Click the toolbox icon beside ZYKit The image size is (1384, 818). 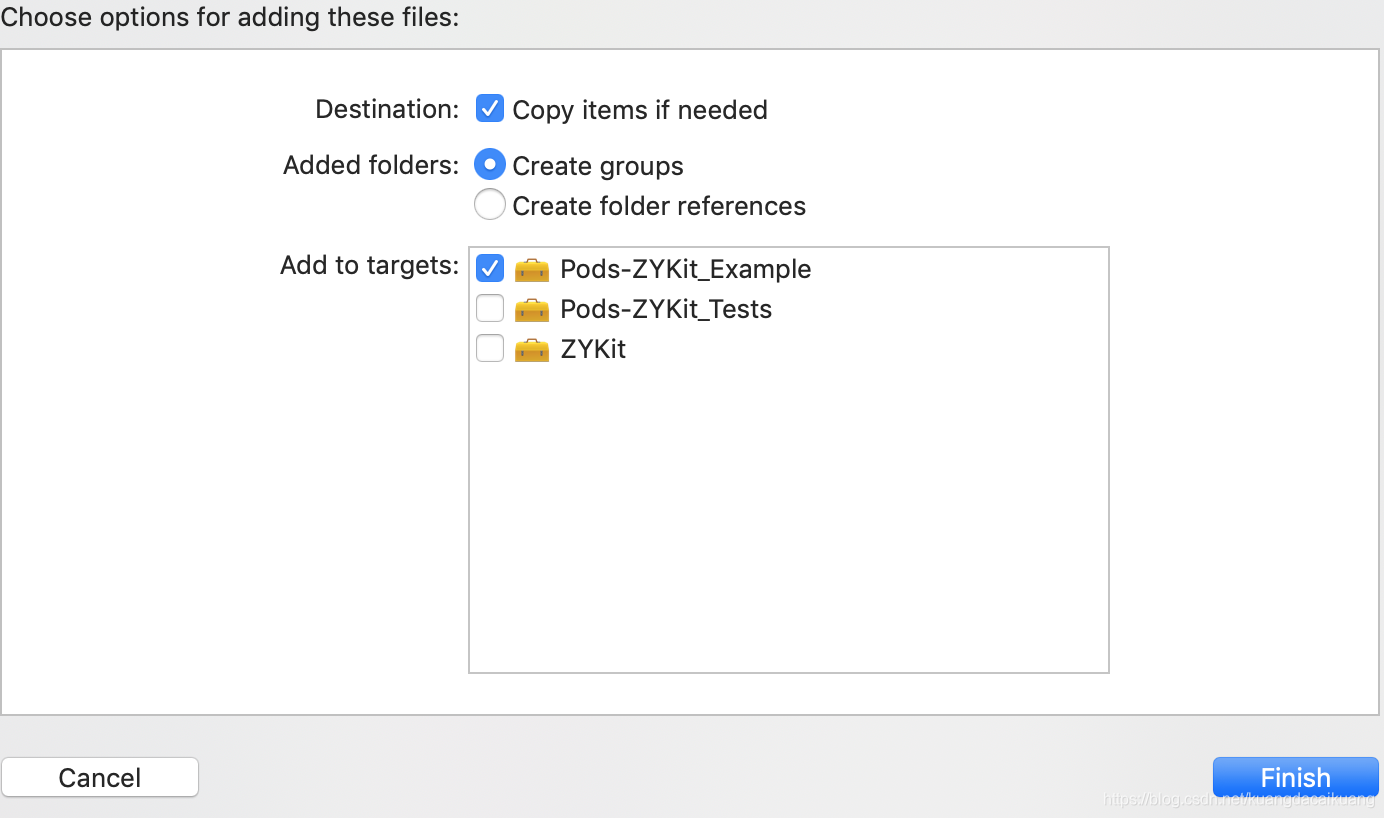tap(532, 350)
